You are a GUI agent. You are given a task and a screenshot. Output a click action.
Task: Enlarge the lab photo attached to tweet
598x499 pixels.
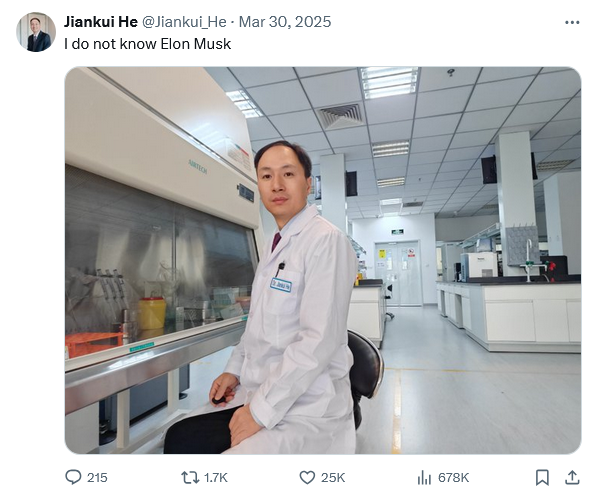coord(323,260)
